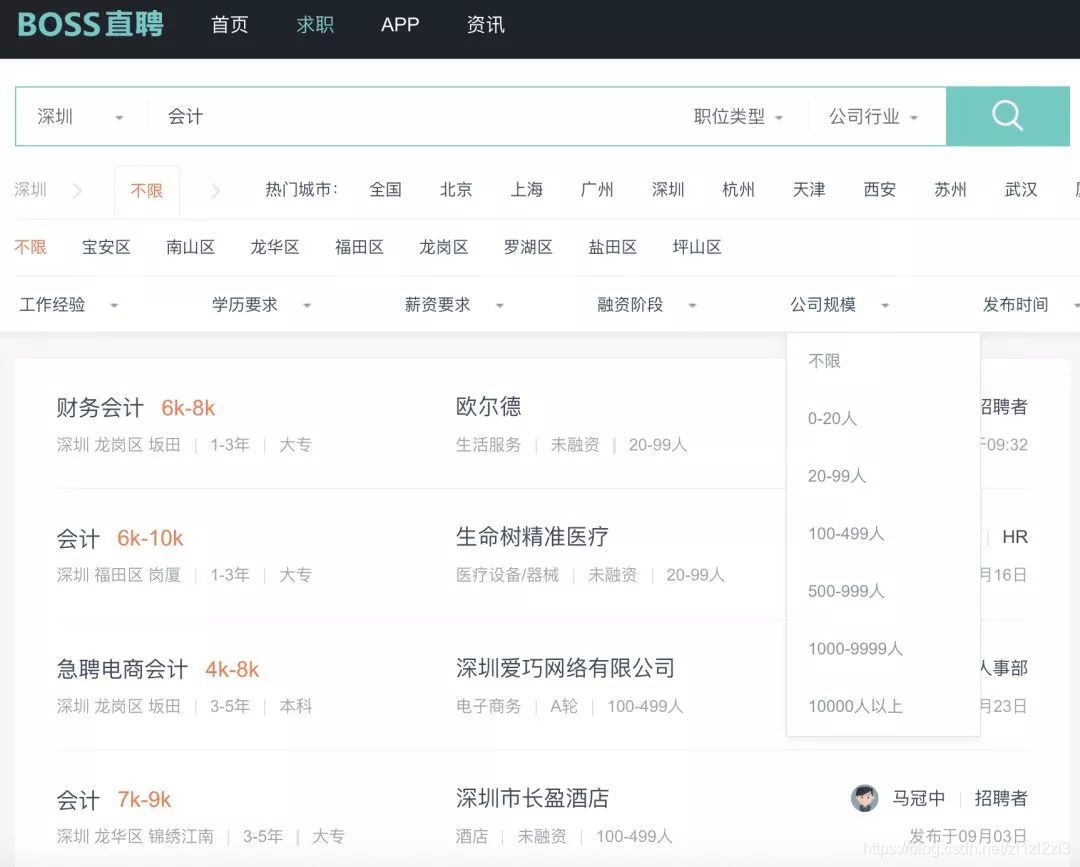Choose 全国 hot city
The height and width of the screenshot is (867, 1080).
(385, 189)
